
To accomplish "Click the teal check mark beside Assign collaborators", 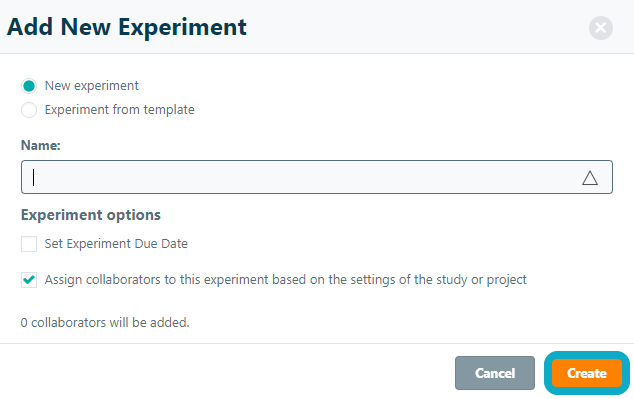I will click(x=29, y=280).
